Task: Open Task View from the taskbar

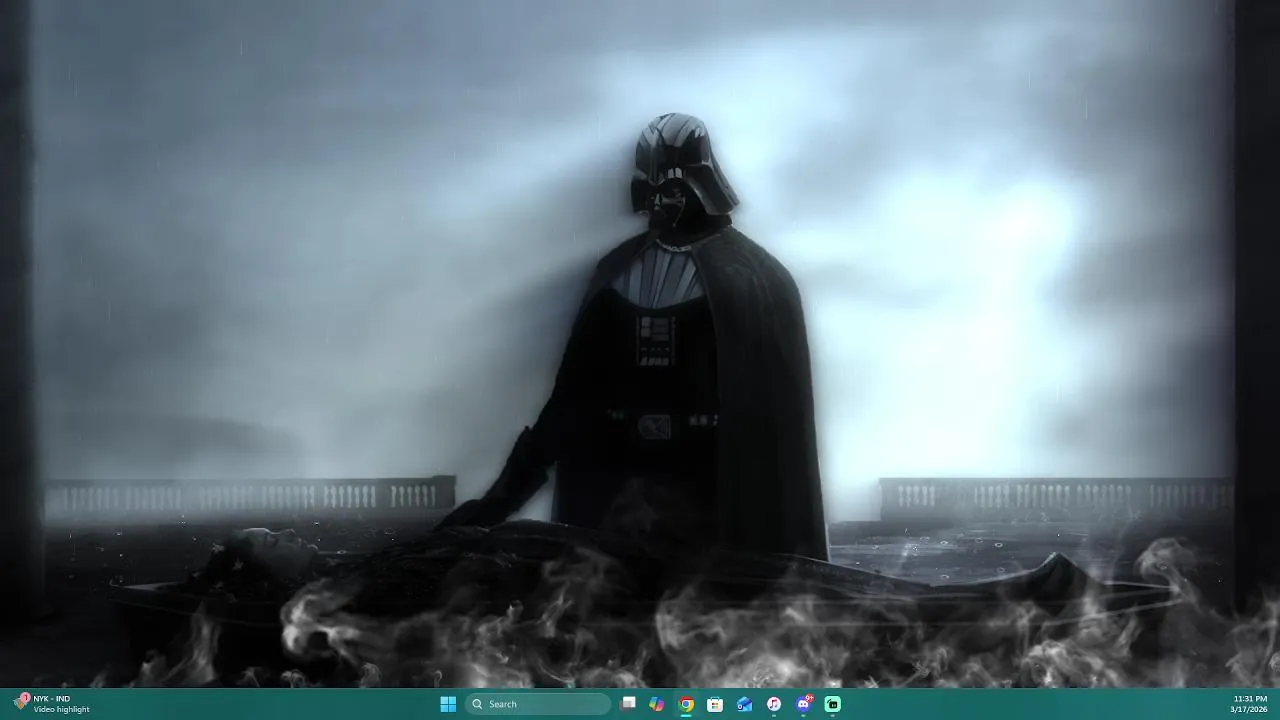Action: coord(628,704)
